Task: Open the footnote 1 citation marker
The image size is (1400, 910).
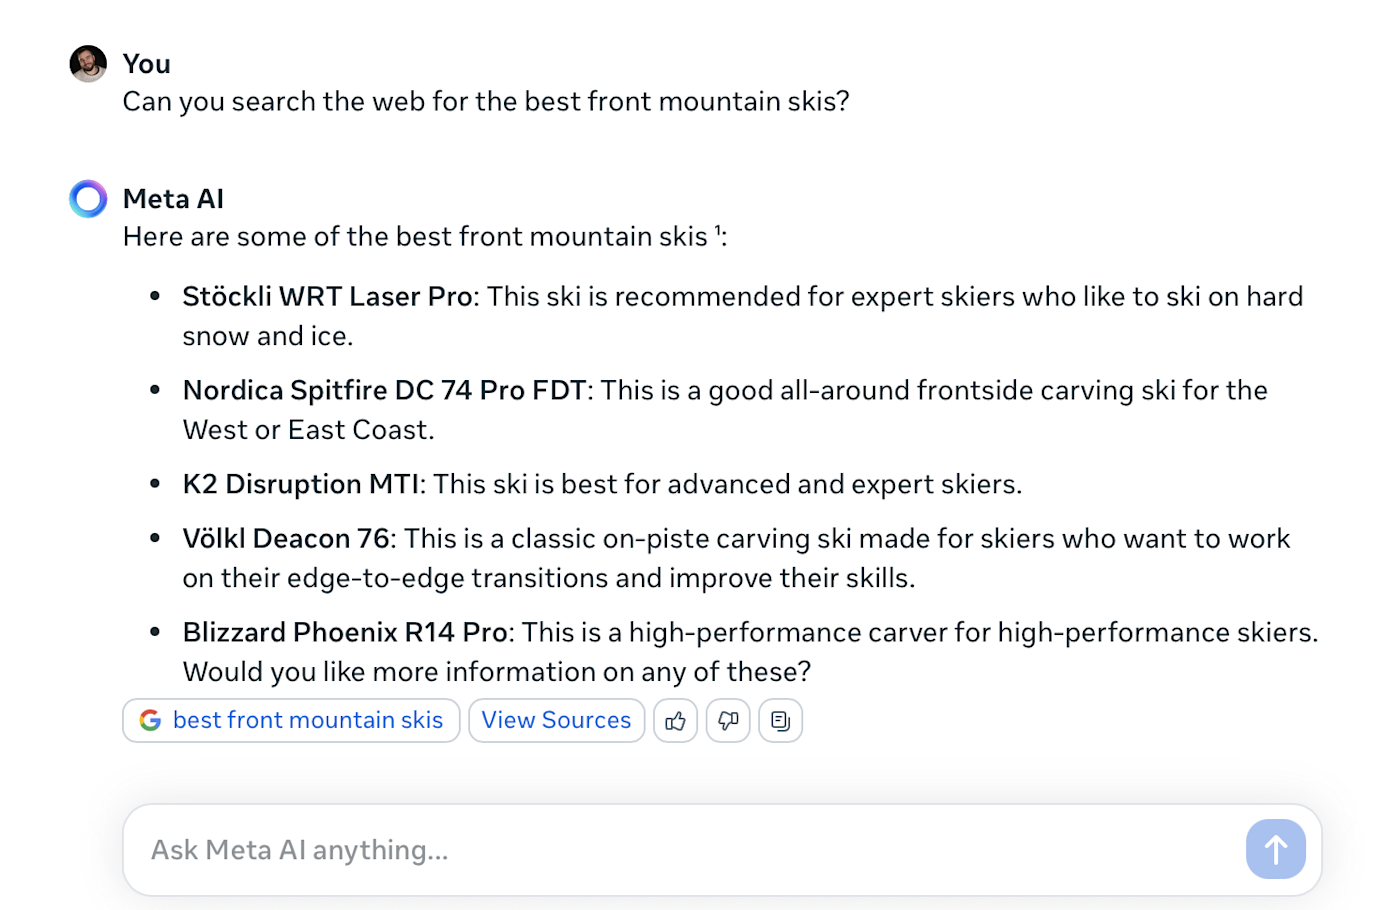Action: [718, 231]
